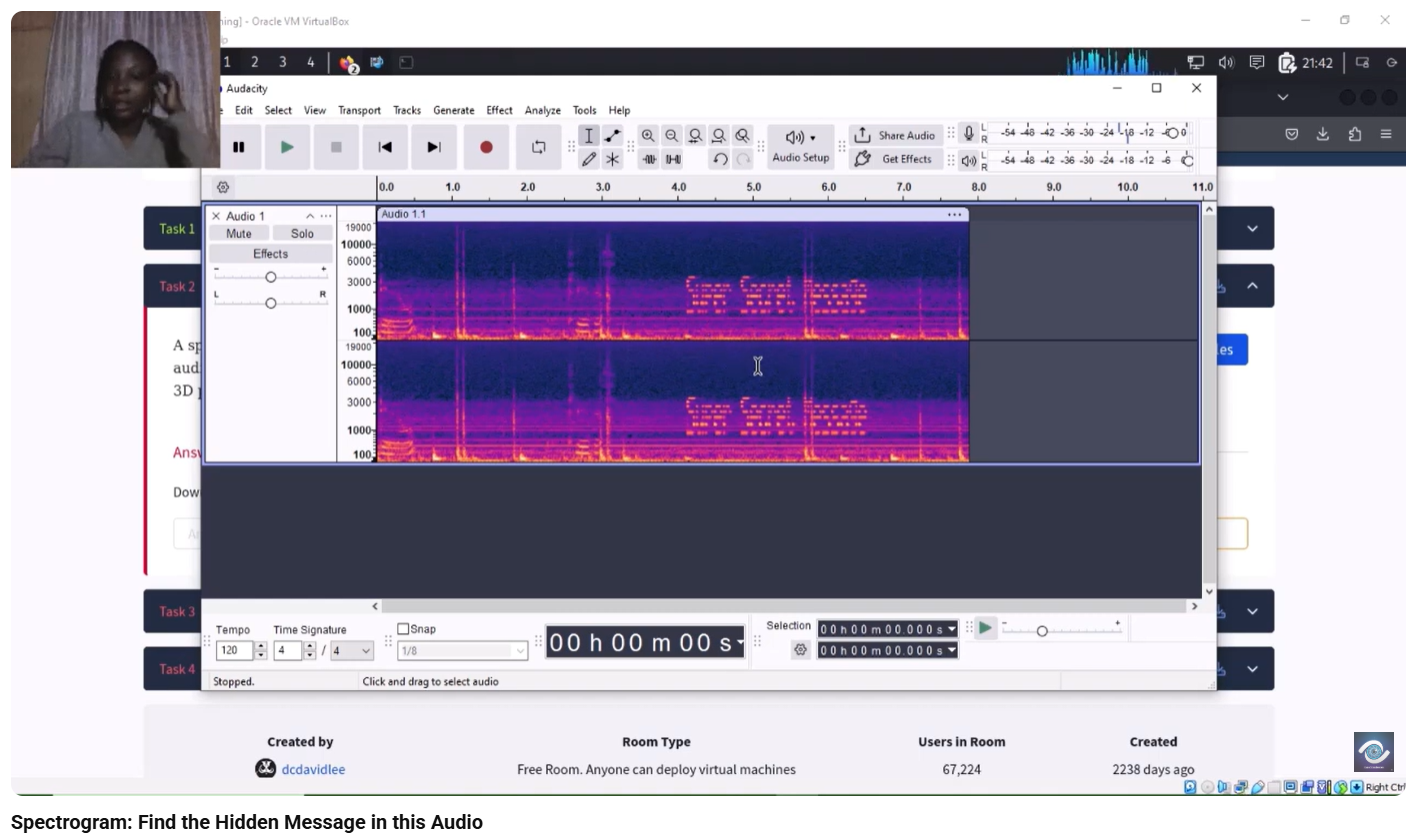
Task: Collapse Task 2 in the browser page
Action: [x=1252, y=286]
